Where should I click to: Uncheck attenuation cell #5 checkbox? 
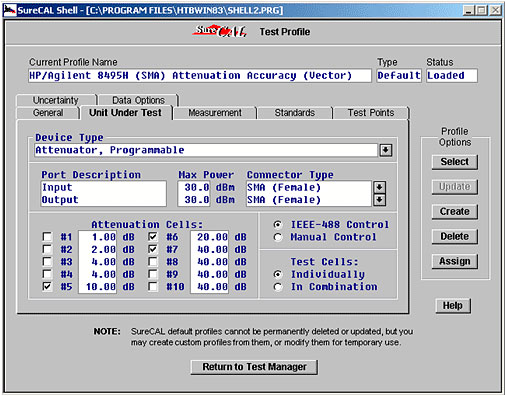pyautogui.click(x=47, y=287)
